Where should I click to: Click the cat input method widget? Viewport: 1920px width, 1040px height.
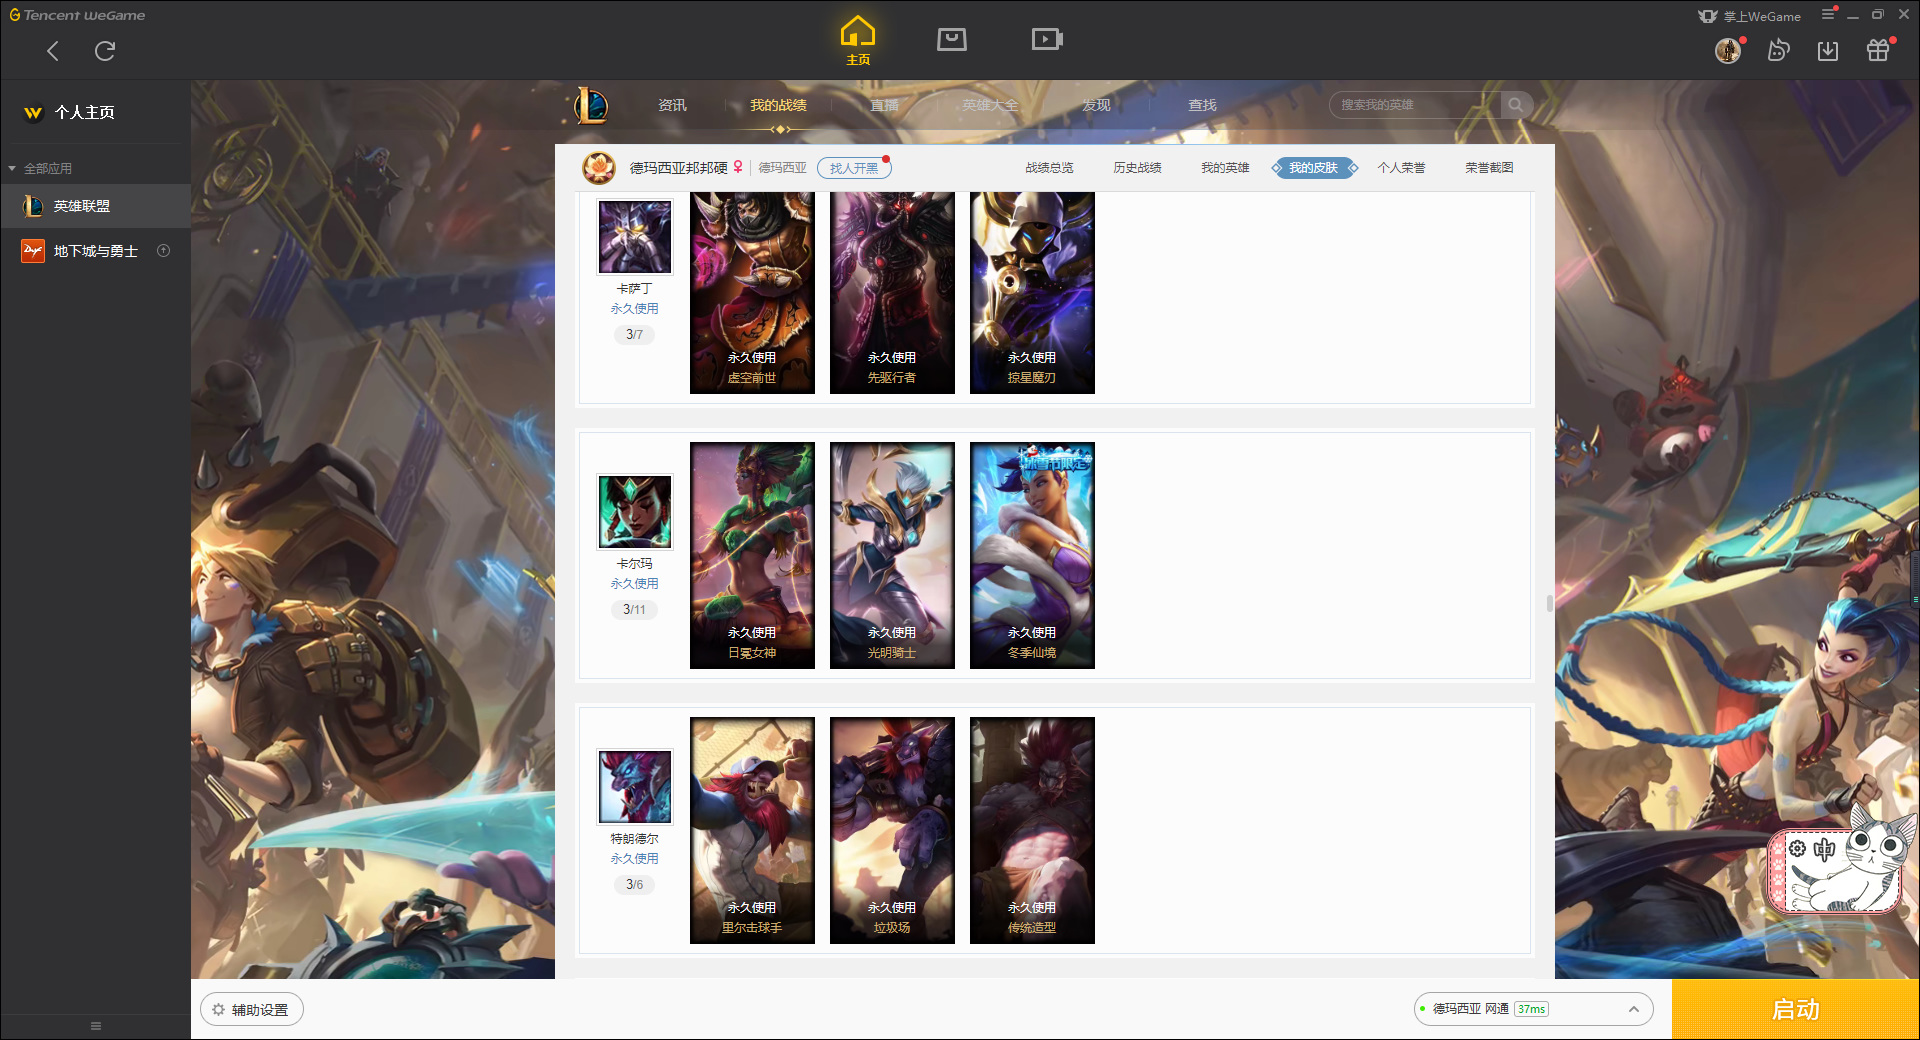coord(1840,860)
